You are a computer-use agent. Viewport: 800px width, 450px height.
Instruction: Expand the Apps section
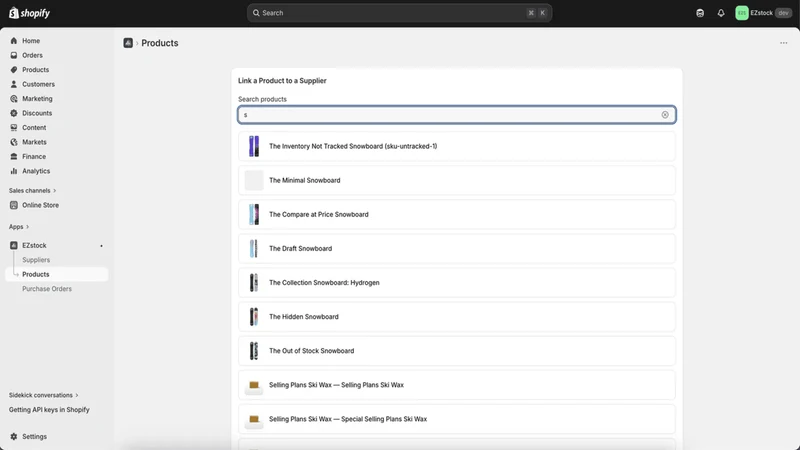19,227
